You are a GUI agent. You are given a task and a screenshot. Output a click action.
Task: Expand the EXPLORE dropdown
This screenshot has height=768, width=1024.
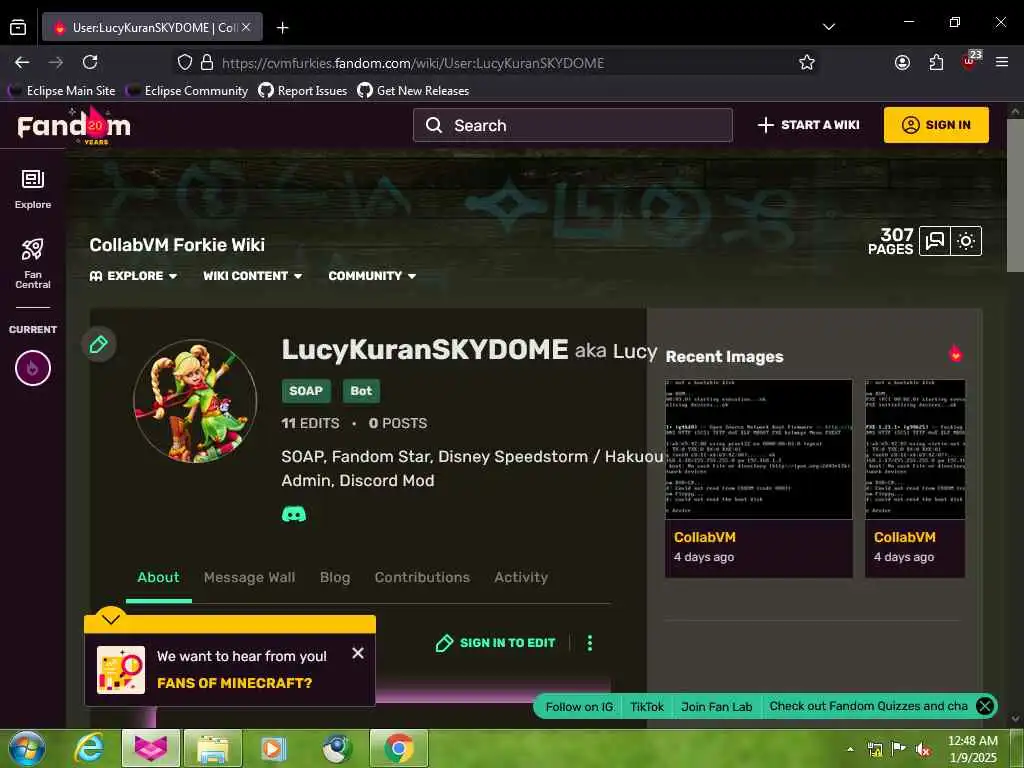(134, 276)
